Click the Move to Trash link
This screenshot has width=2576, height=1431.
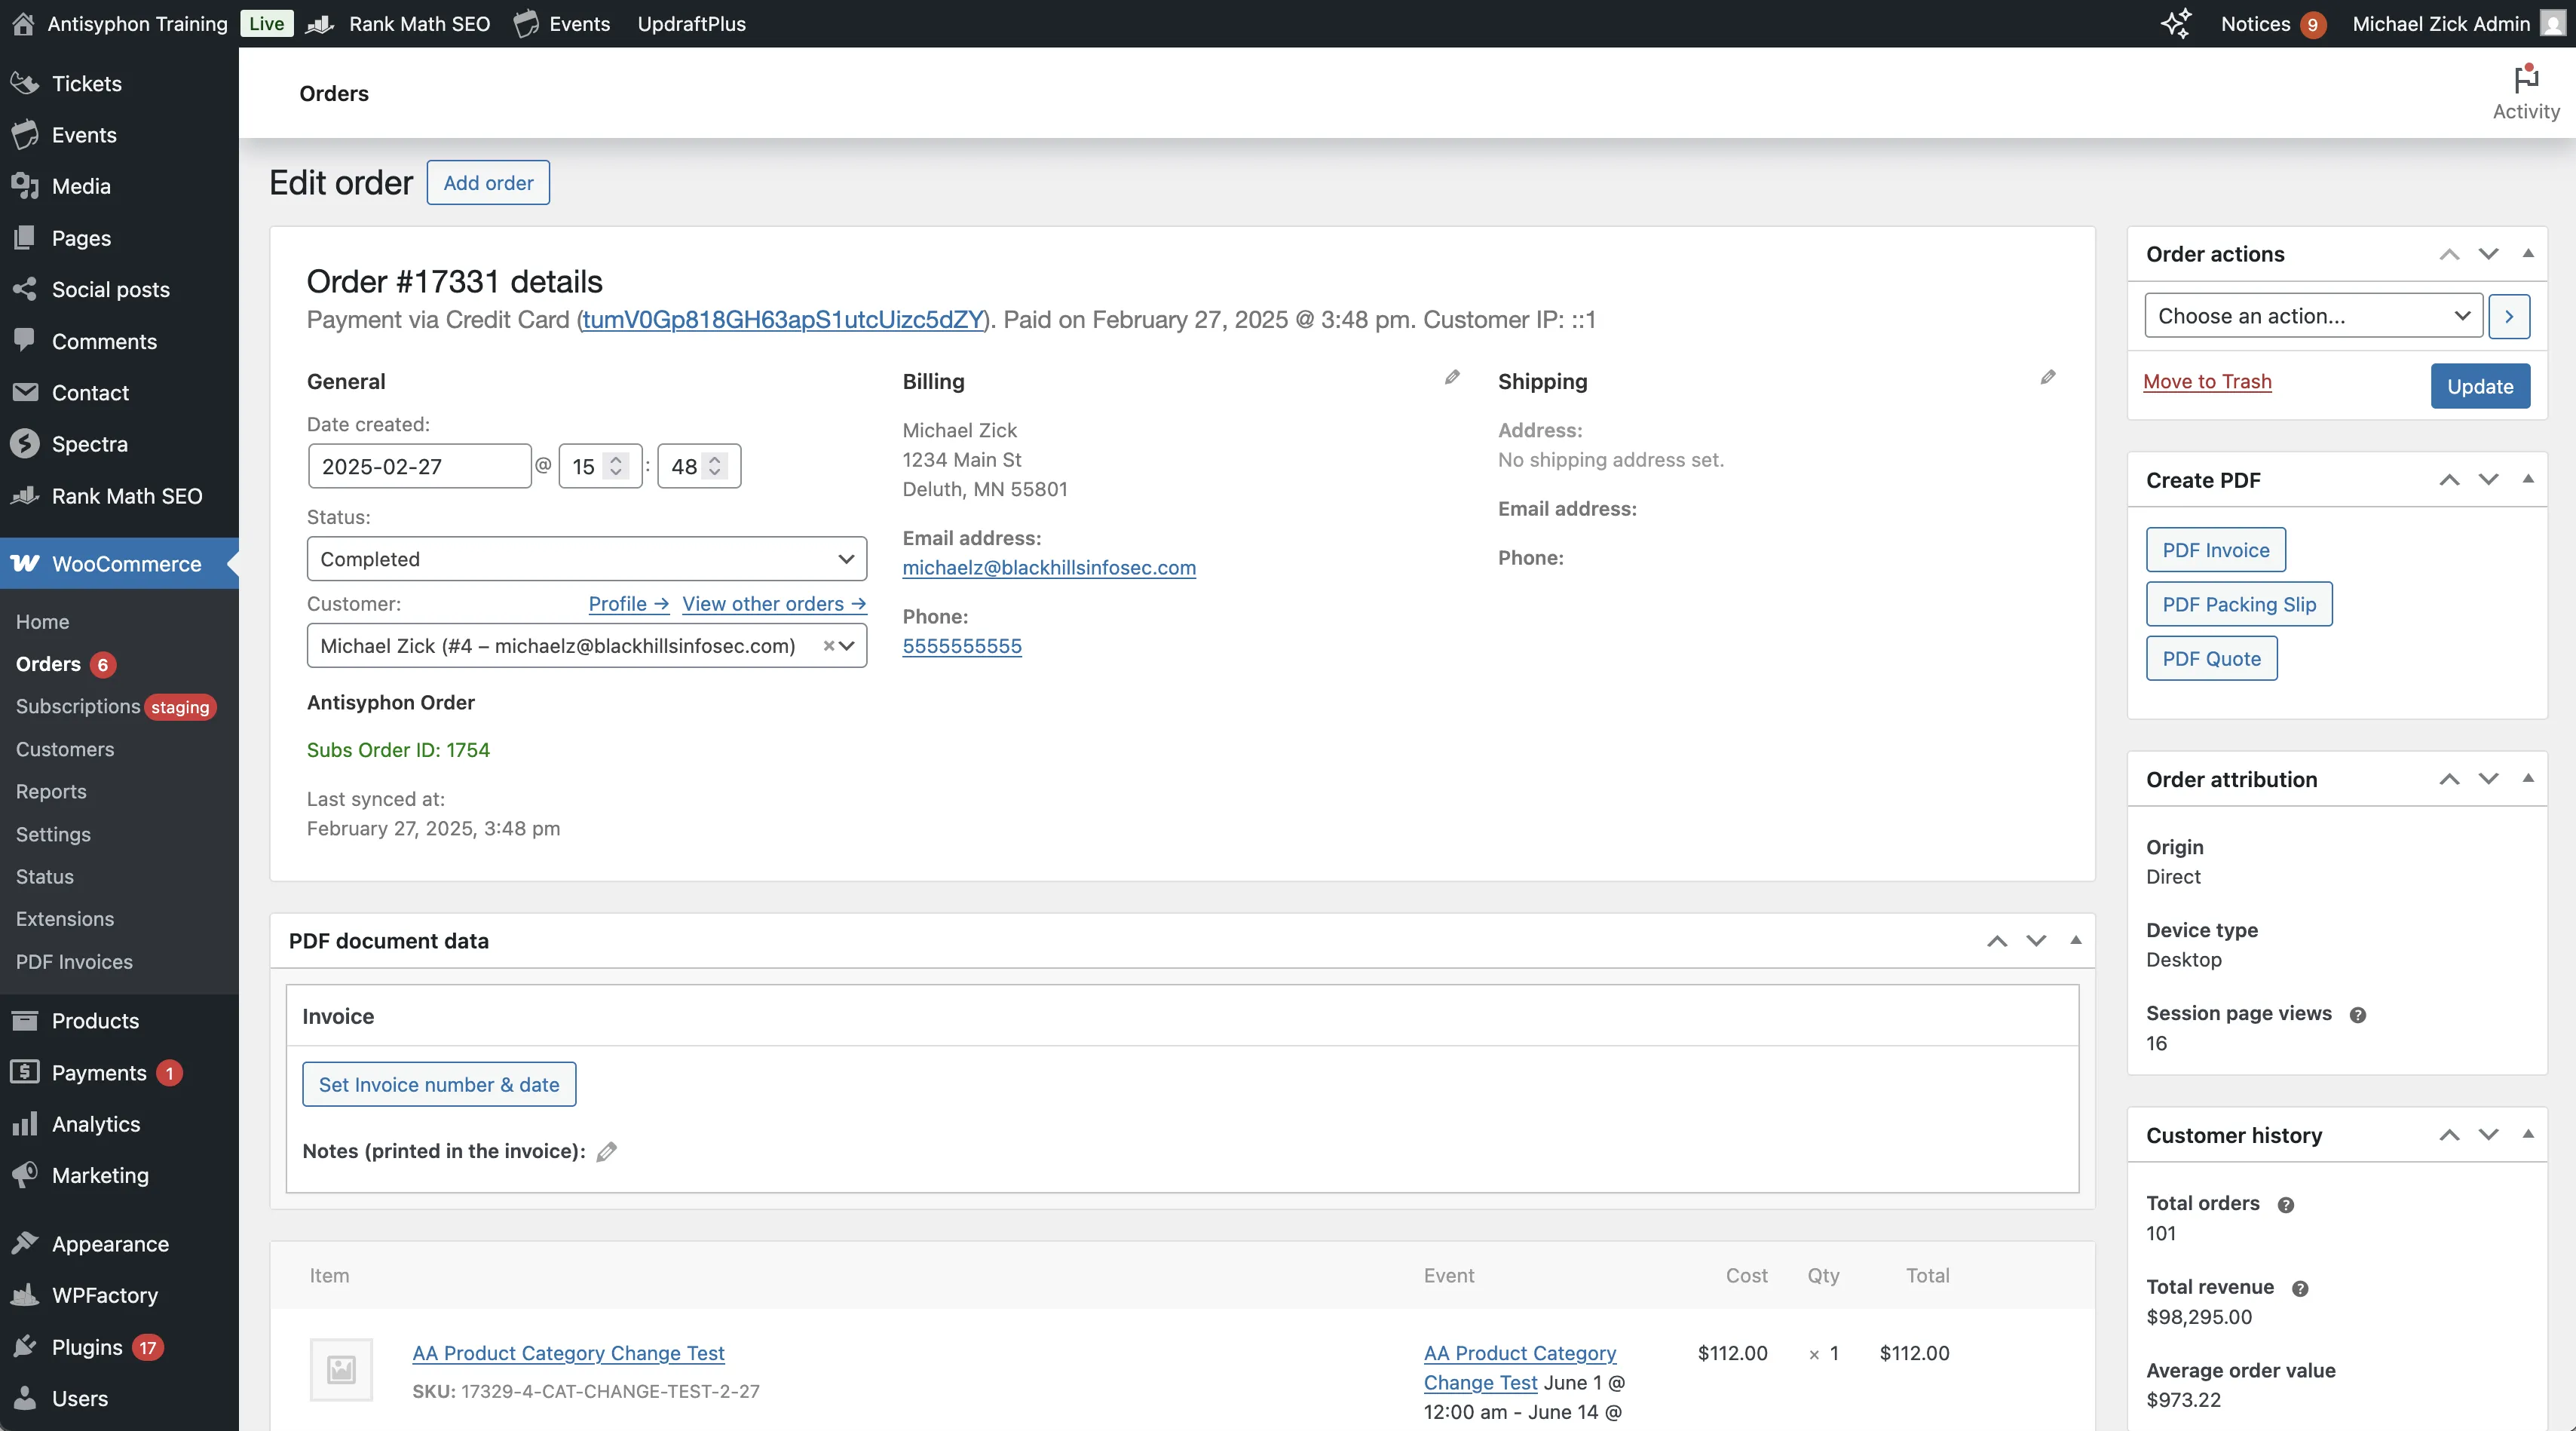[2208, 381]
